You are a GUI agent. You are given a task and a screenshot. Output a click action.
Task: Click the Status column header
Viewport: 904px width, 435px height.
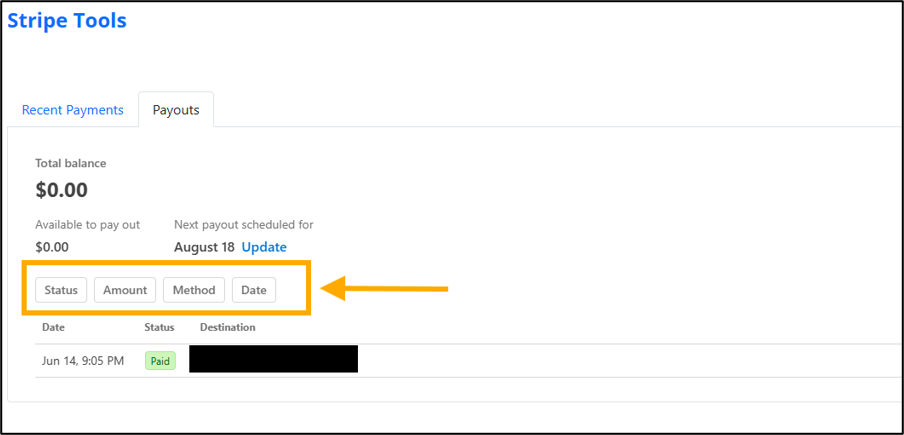[x=159, y=327]
